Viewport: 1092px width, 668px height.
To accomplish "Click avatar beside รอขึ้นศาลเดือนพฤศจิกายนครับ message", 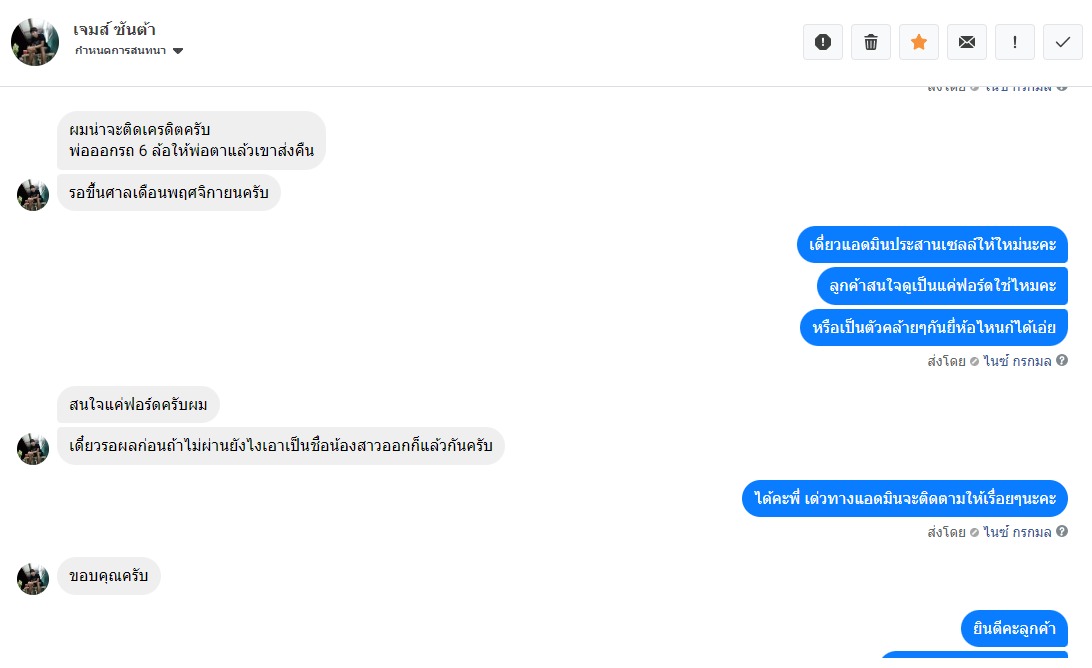I will coord(33,194).
